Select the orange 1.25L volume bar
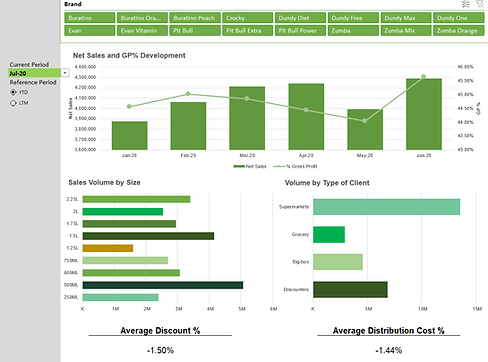 pyautogui.click(x=108, y=248)
